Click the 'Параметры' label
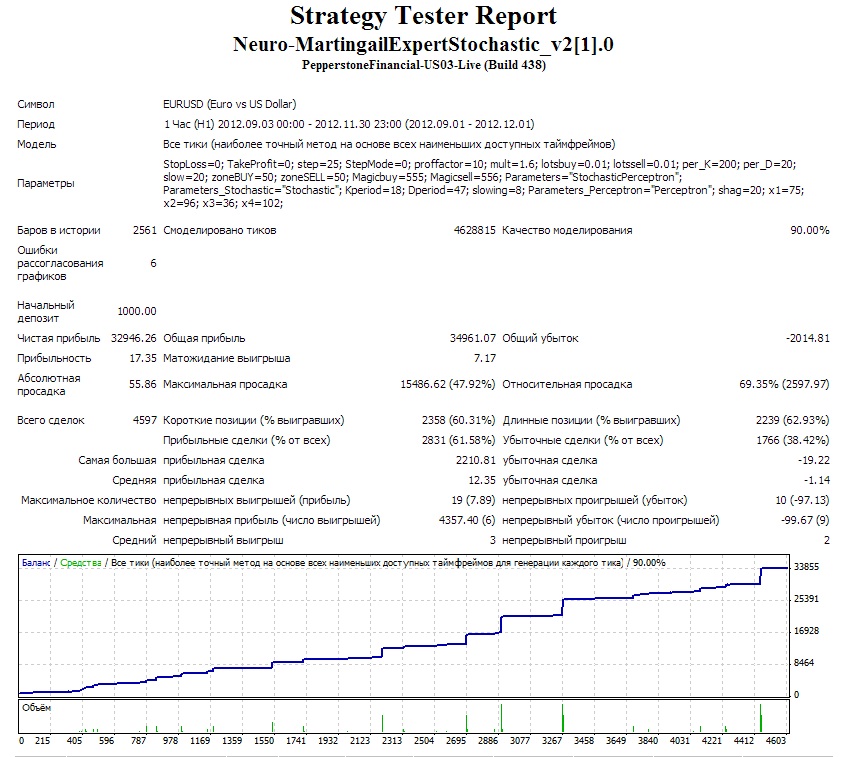 point(45,183)
